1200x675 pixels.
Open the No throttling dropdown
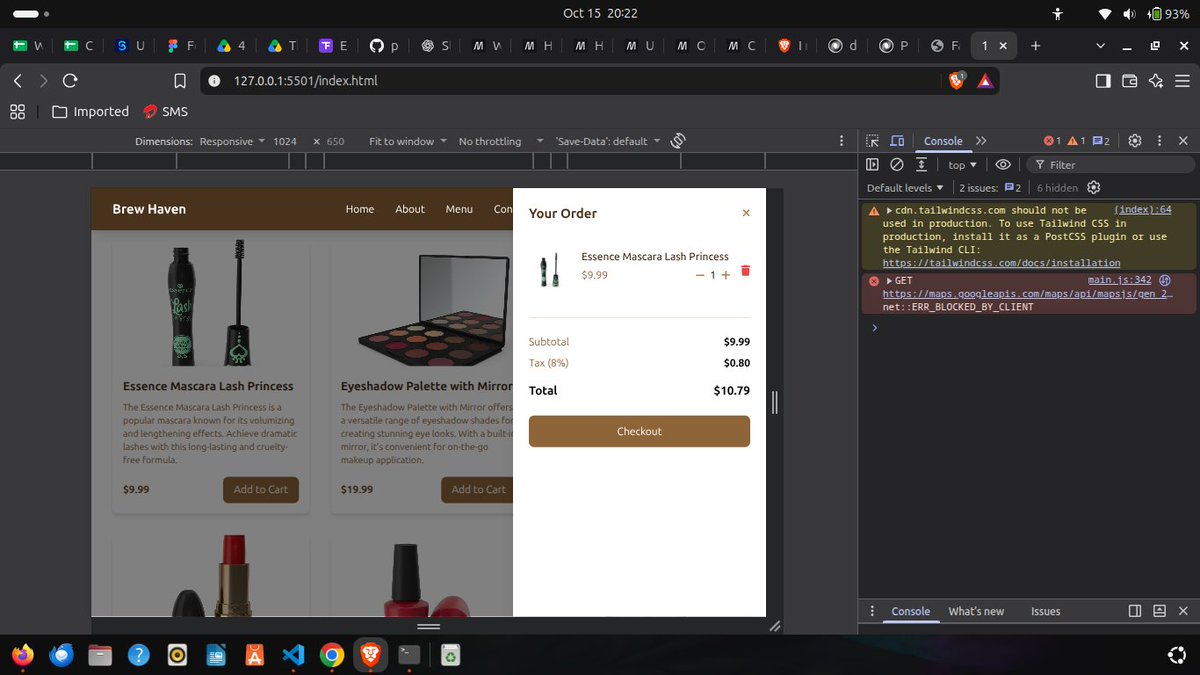point(500,141)
